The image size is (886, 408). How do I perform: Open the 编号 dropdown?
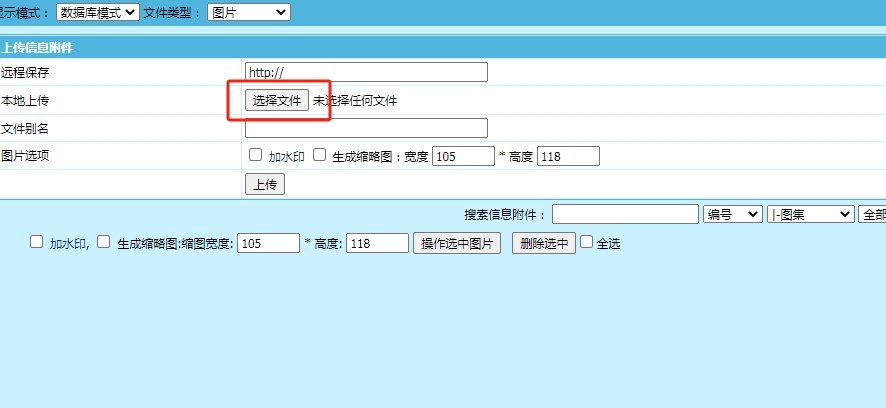(733, 214)
